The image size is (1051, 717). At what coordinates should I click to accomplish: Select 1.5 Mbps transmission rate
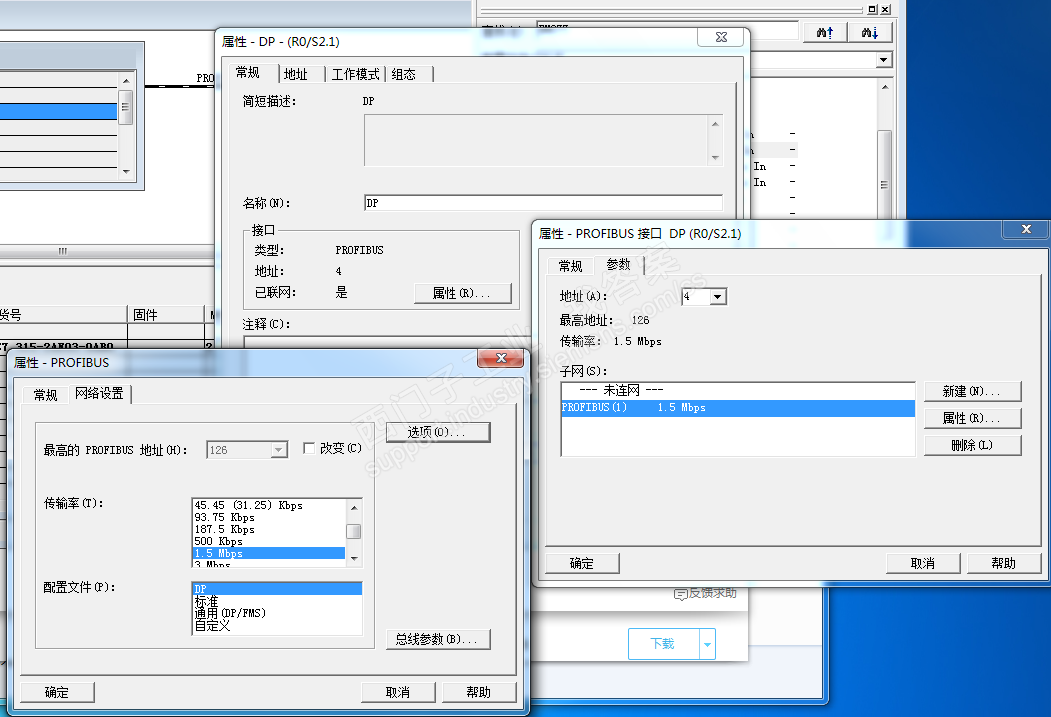[x=269, y=553]
